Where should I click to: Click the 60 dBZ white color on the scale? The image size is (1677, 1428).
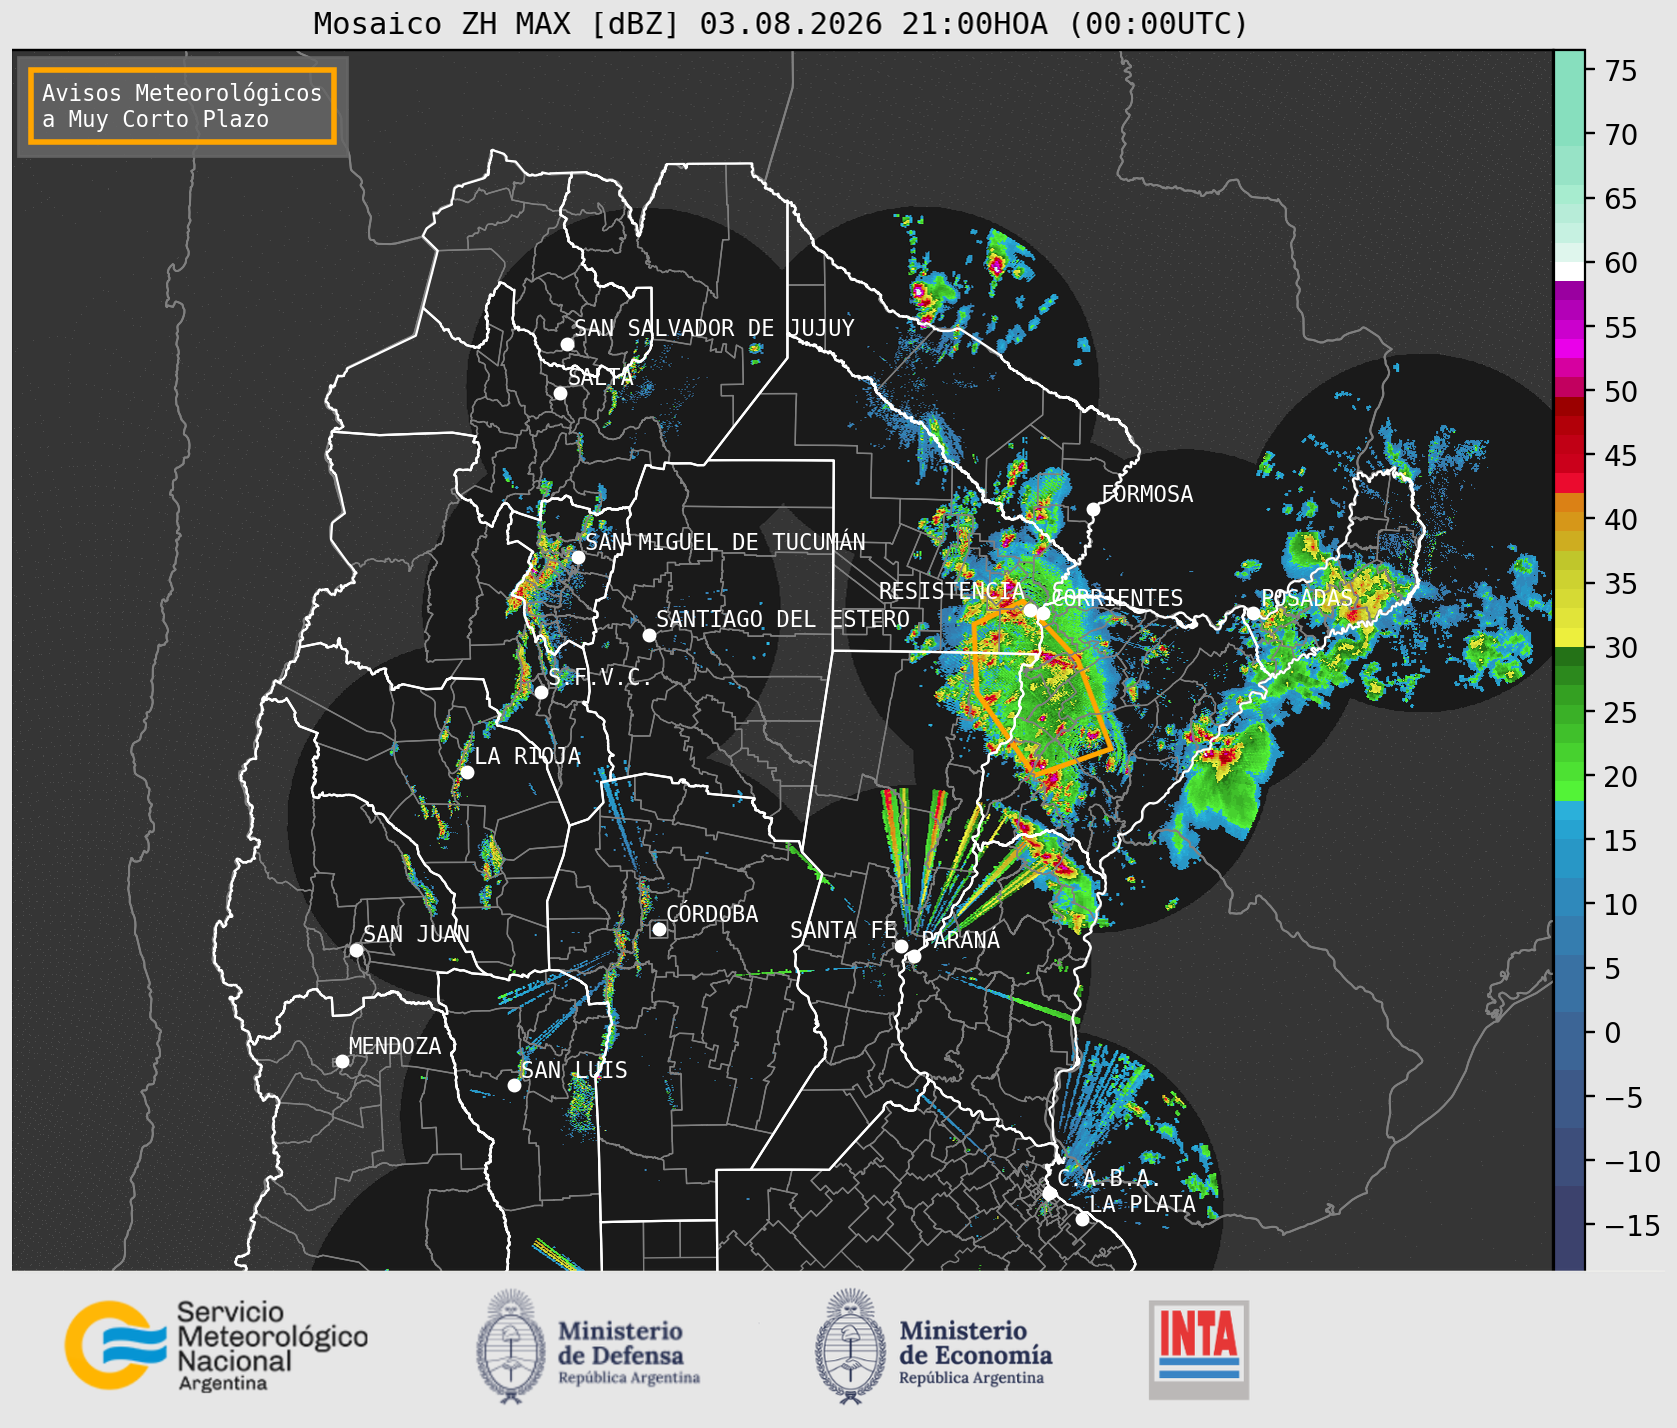pos(1569,271)
